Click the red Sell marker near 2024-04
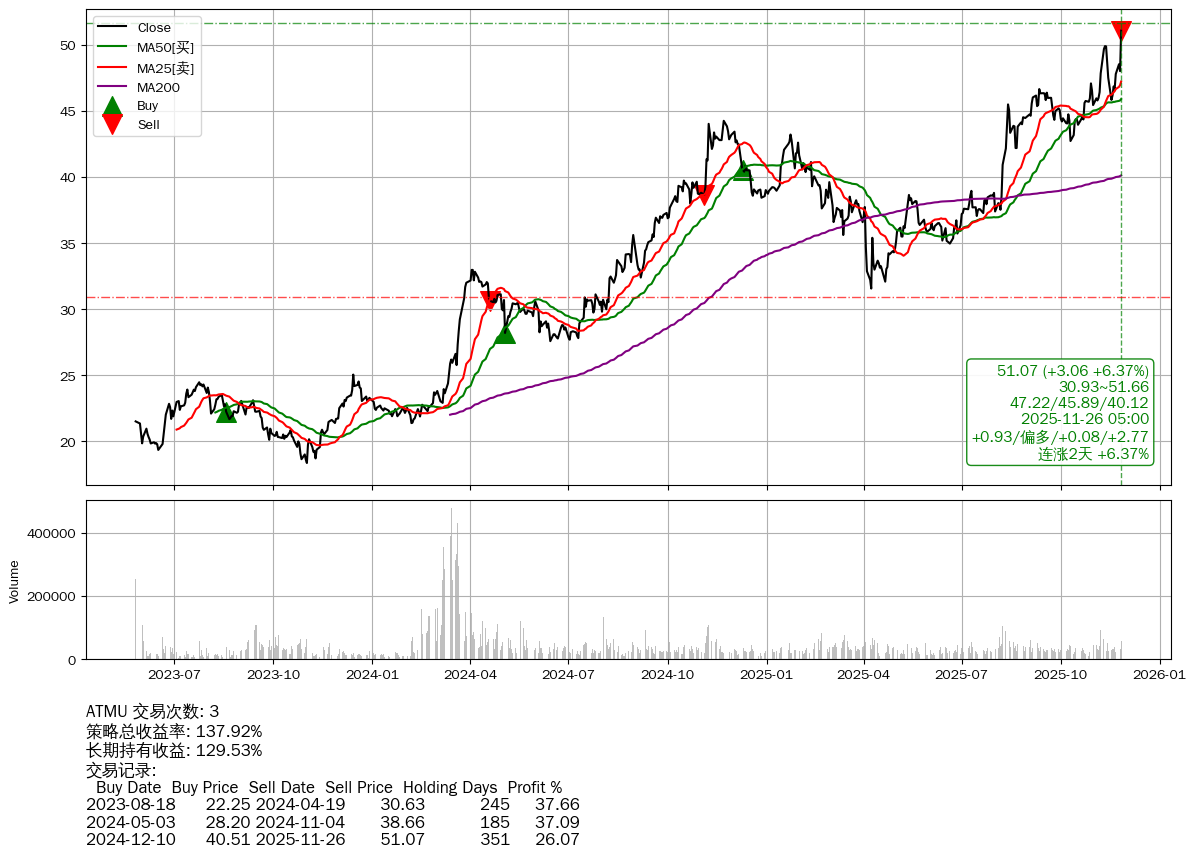Viewport: 1196px width, 857px height. click(x=490, y=301)
